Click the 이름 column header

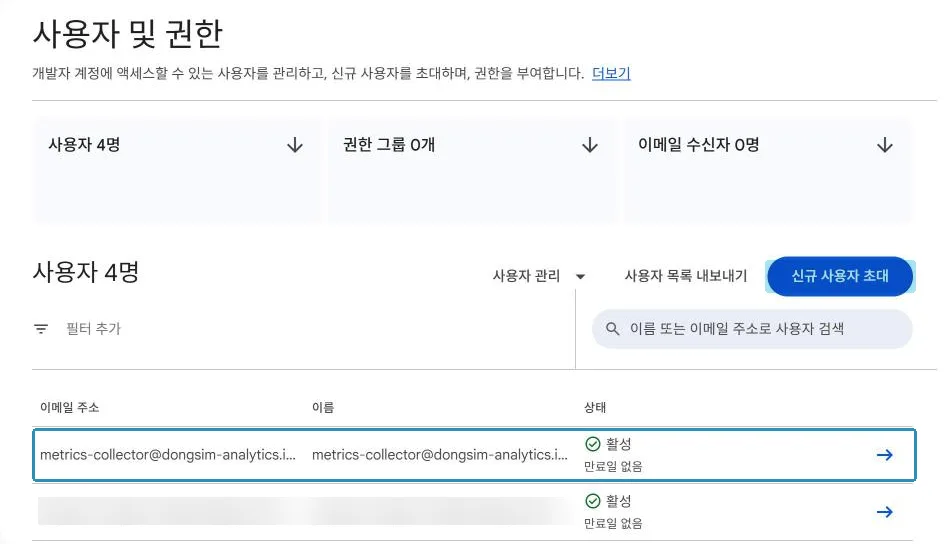(323, 407)
